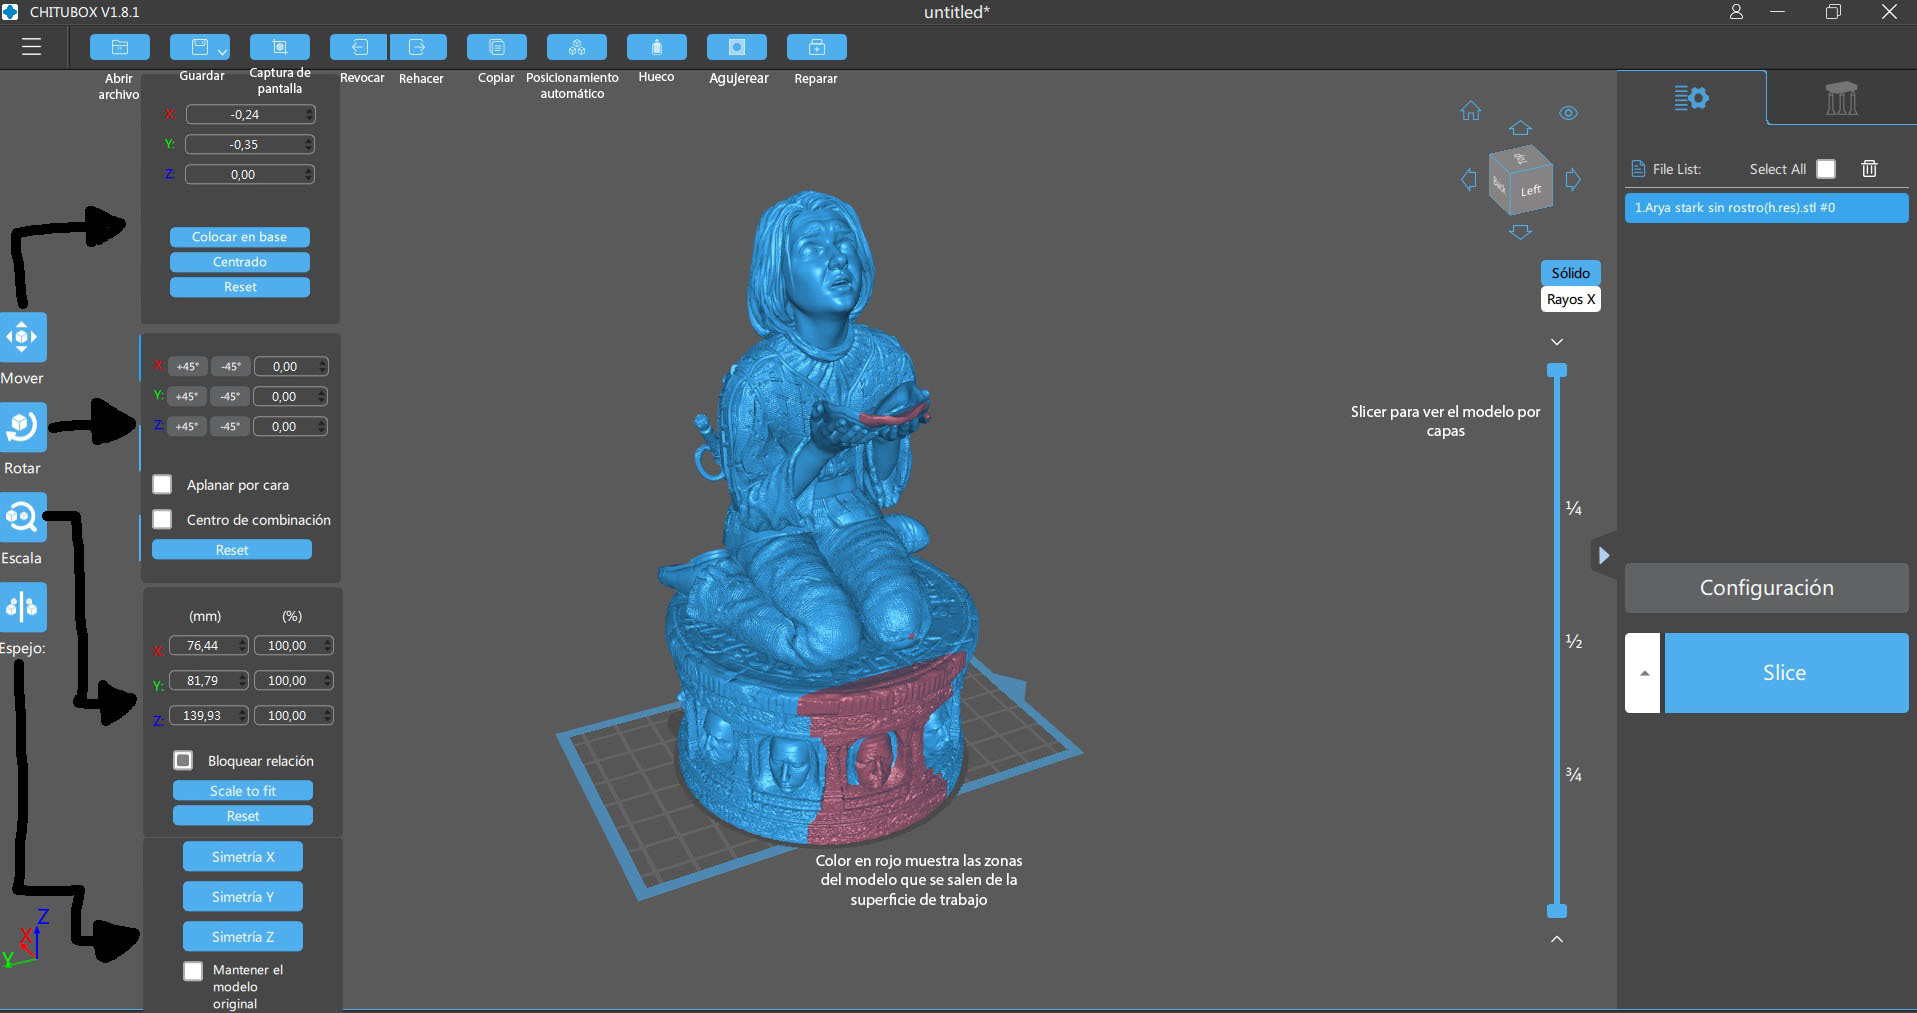Delete selected files with trash icon
This screenshot has width=1917, height=1013.
coord(1870,169)
